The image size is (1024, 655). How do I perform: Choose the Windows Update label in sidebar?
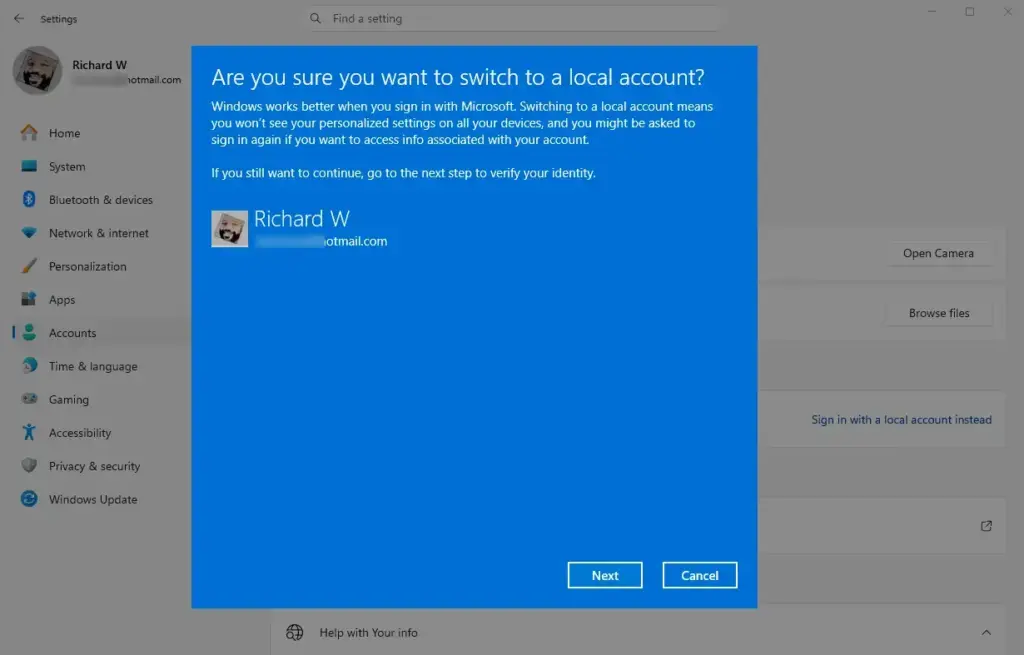pos(93,500)
